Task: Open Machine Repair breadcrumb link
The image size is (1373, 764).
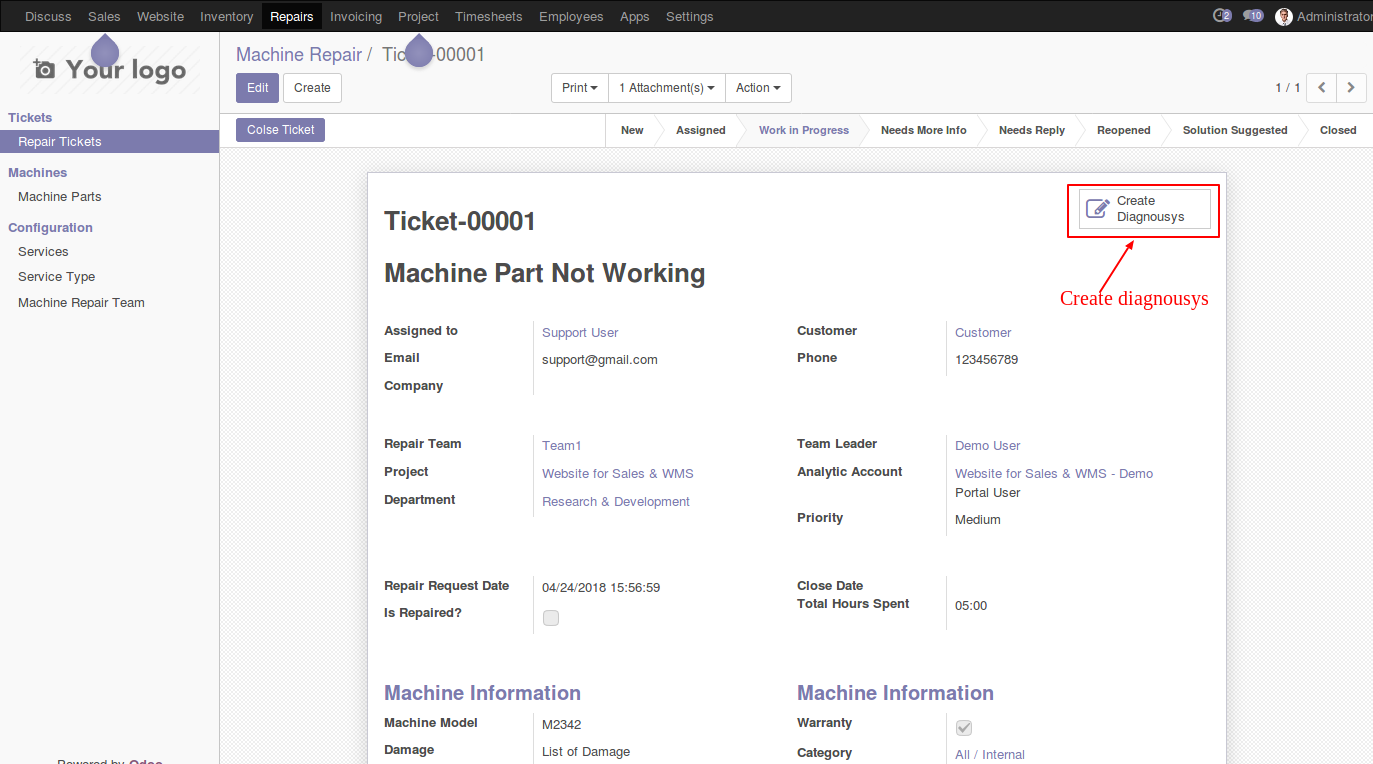Action: click(x=299, y=55)
